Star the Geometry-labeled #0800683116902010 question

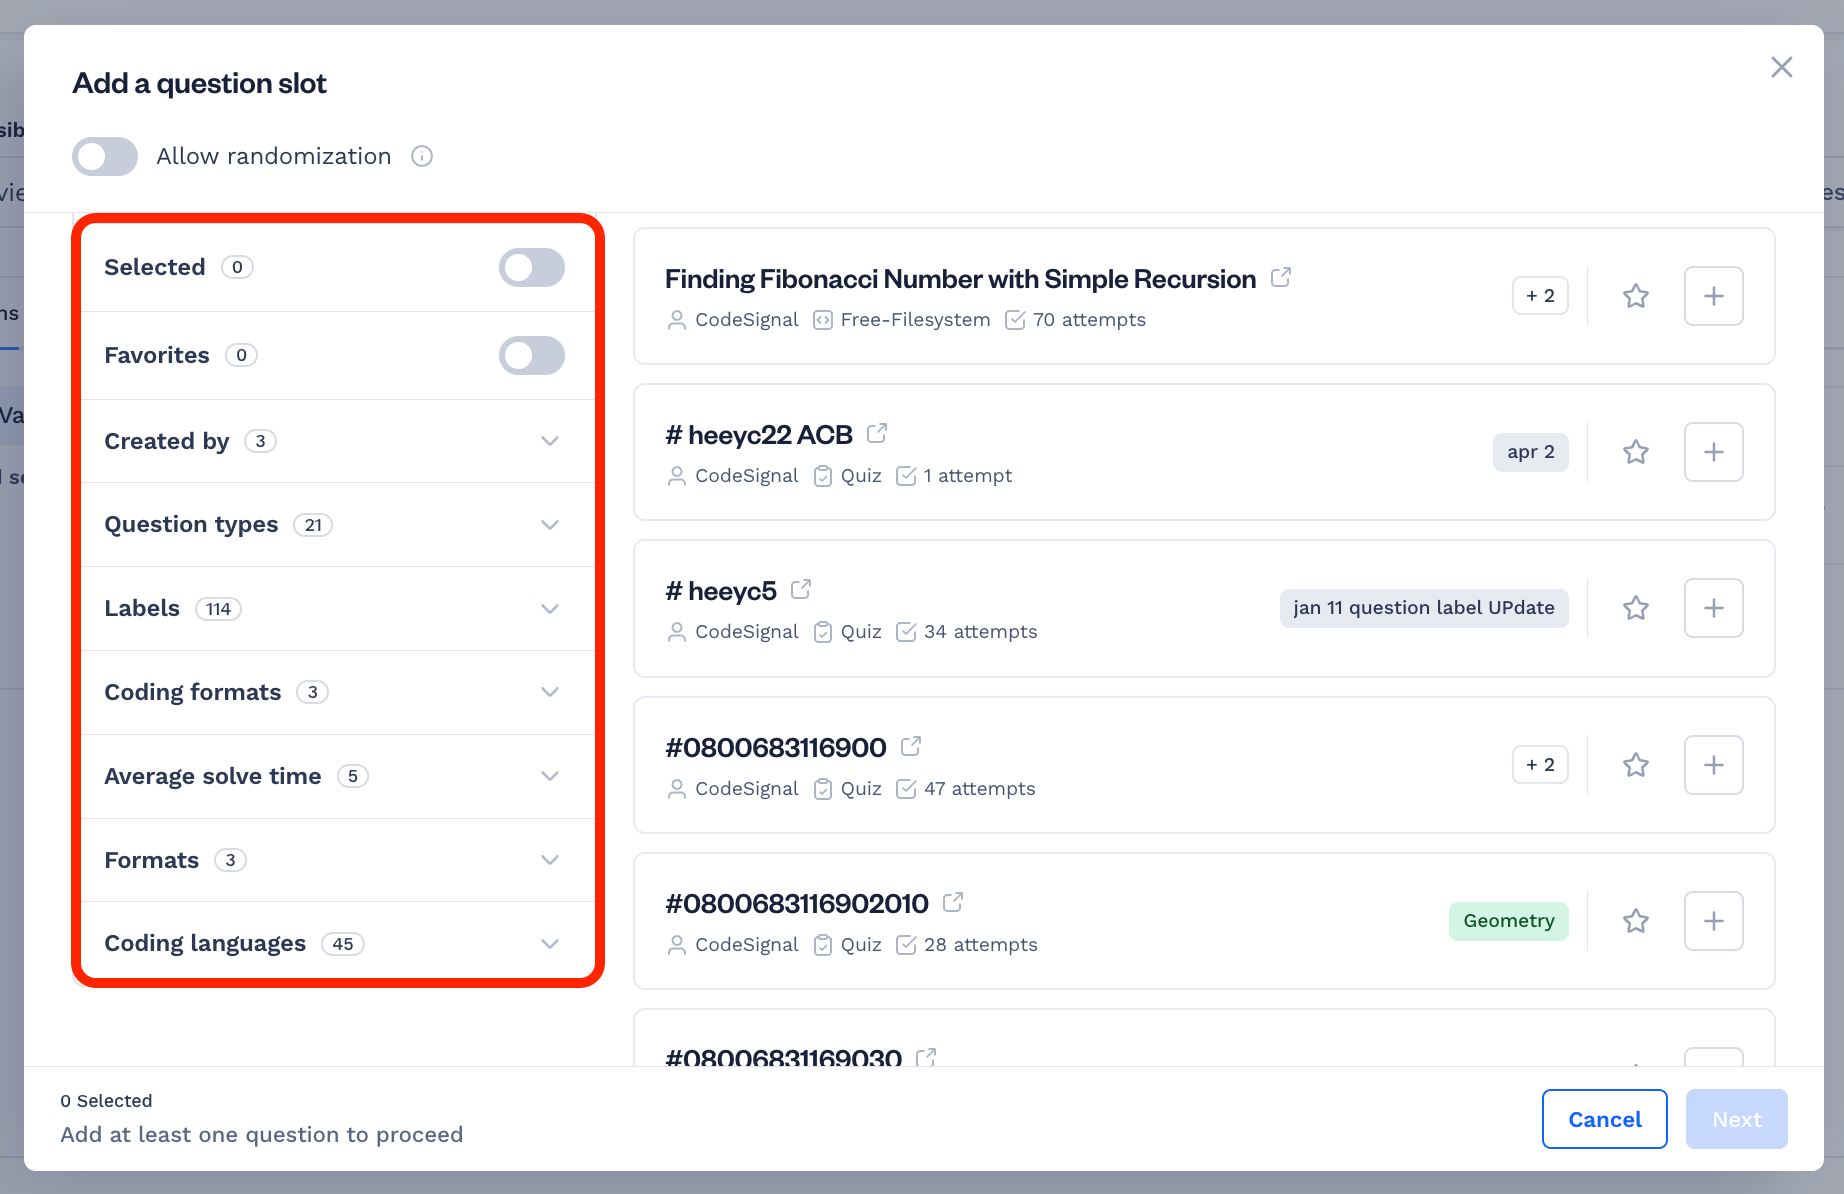pyautogui.click(x=1635, y=921)
